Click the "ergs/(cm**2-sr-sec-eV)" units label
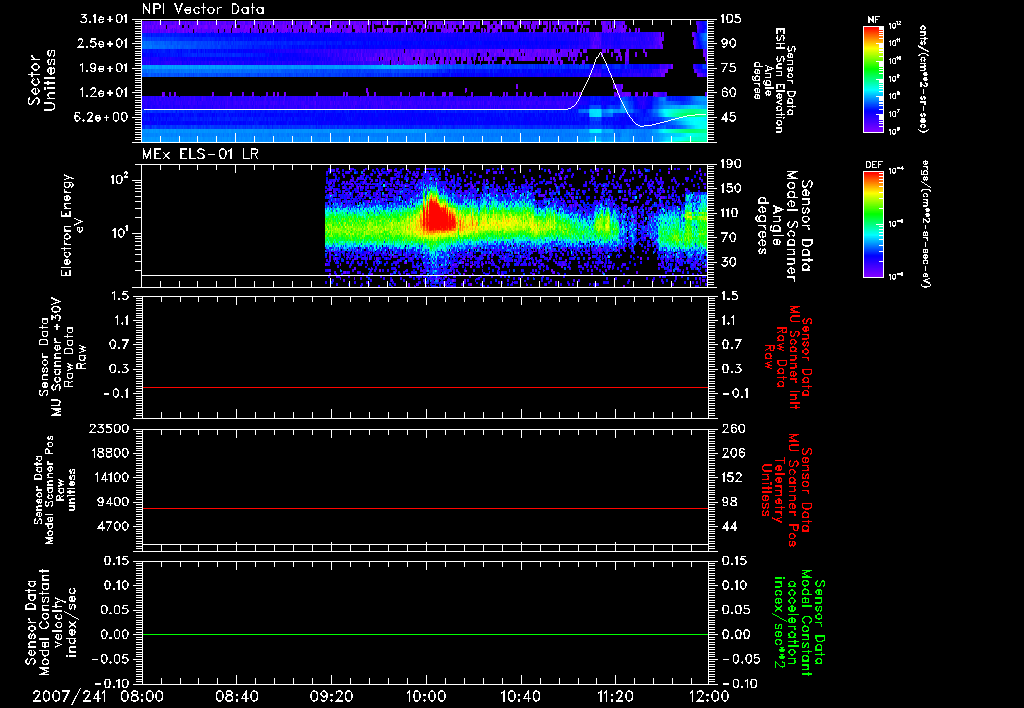 pyautogui.click(x=924, y=224)
